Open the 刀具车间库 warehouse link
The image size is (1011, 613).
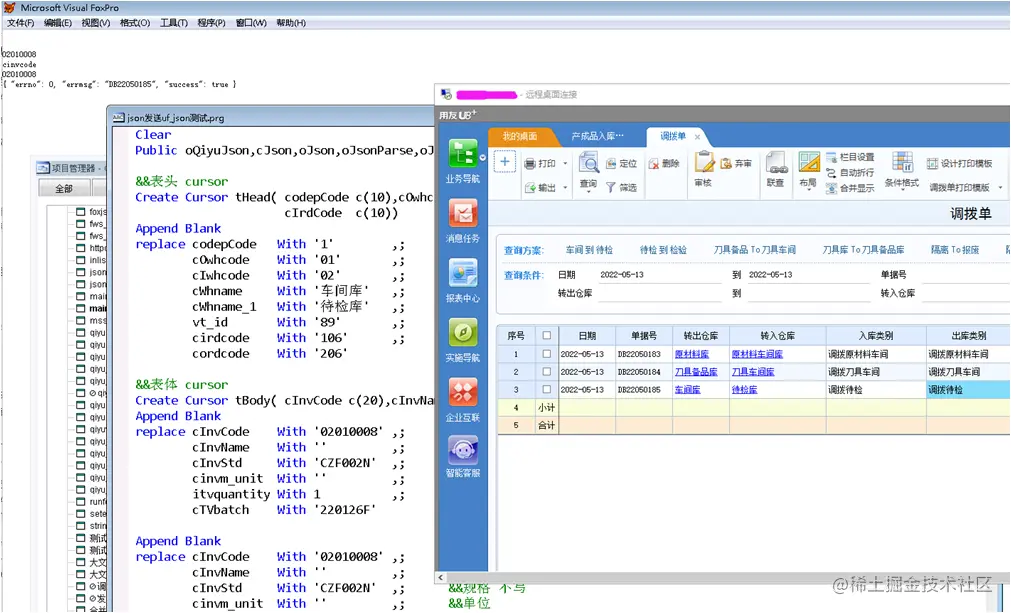(x=753, y=372)
